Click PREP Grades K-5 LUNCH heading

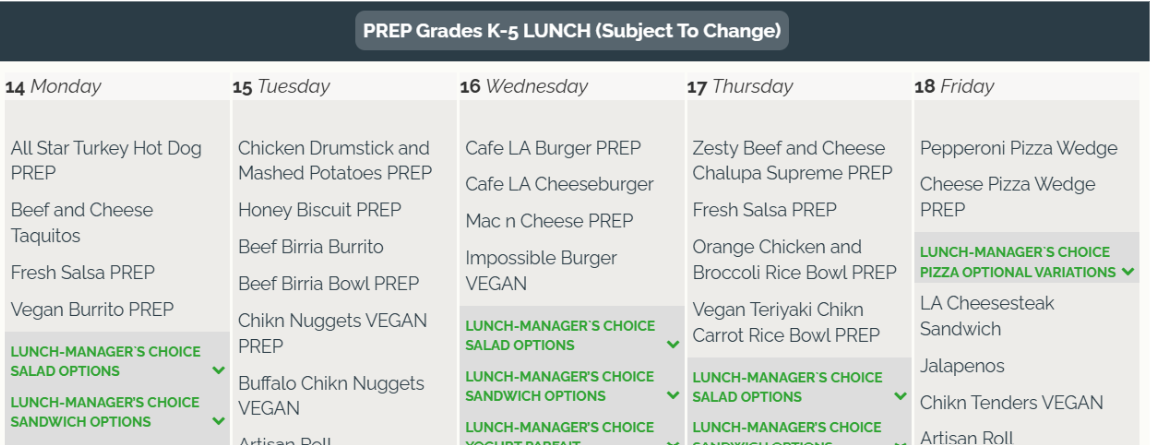coord(572,31)
